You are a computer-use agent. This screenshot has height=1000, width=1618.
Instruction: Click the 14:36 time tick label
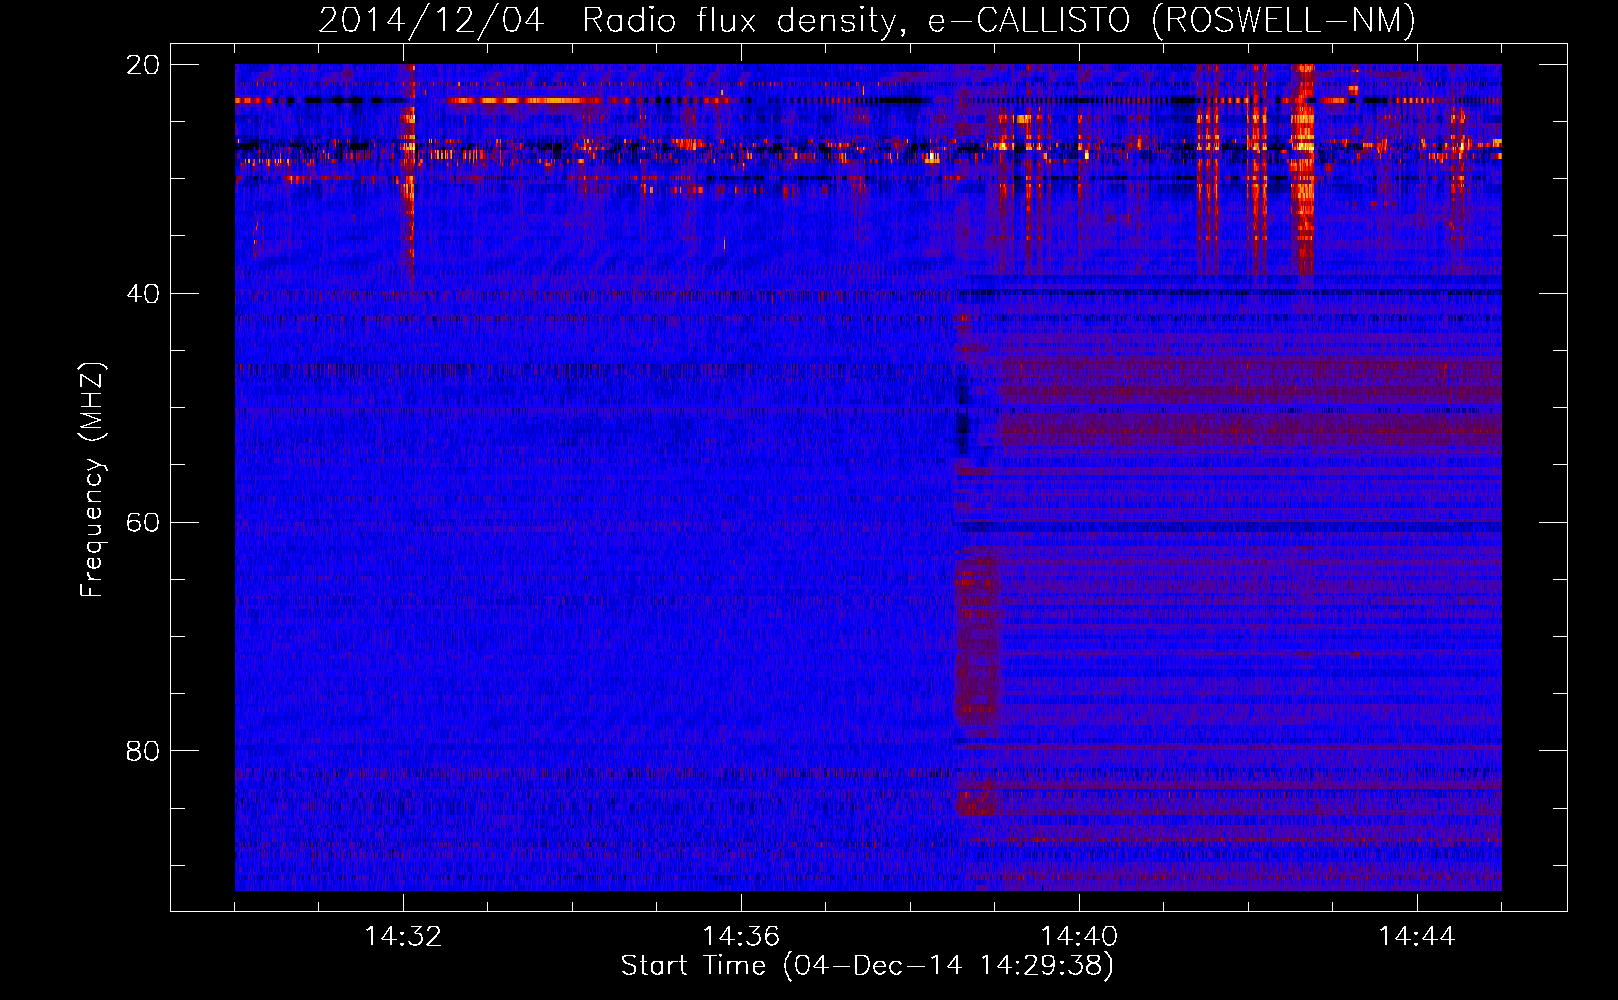tap(741, 937)
